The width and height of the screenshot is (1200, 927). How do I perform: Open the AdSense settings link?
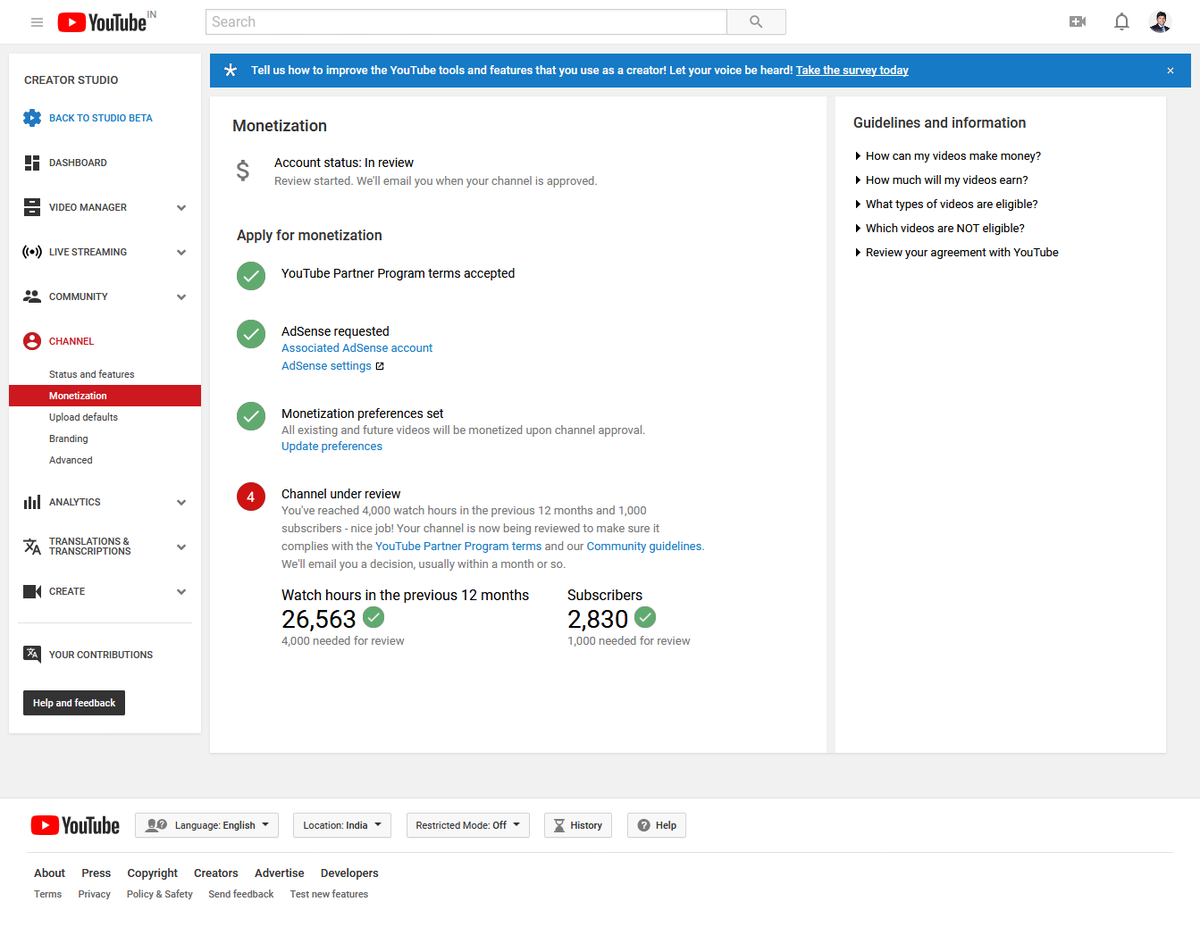point(326,366)
